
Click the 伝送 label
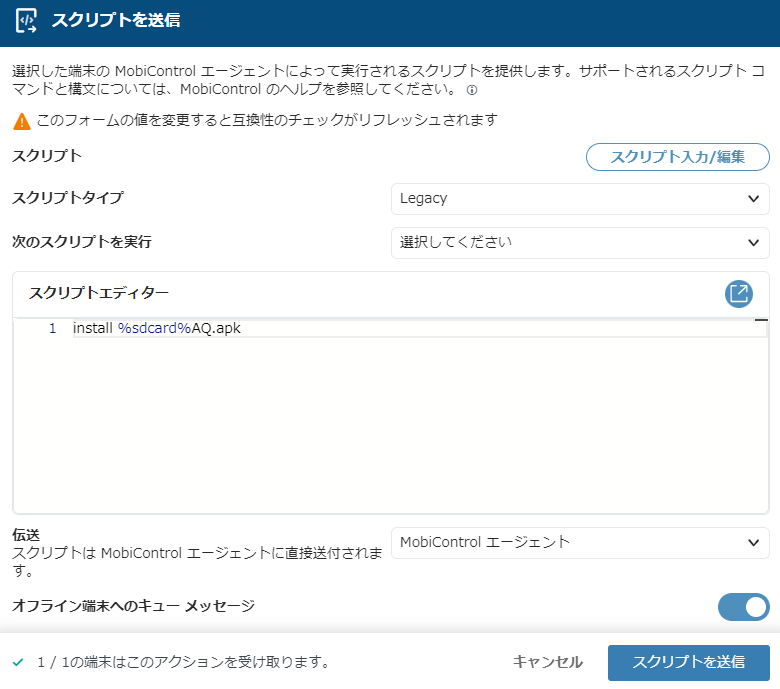(x=26, y=535)
